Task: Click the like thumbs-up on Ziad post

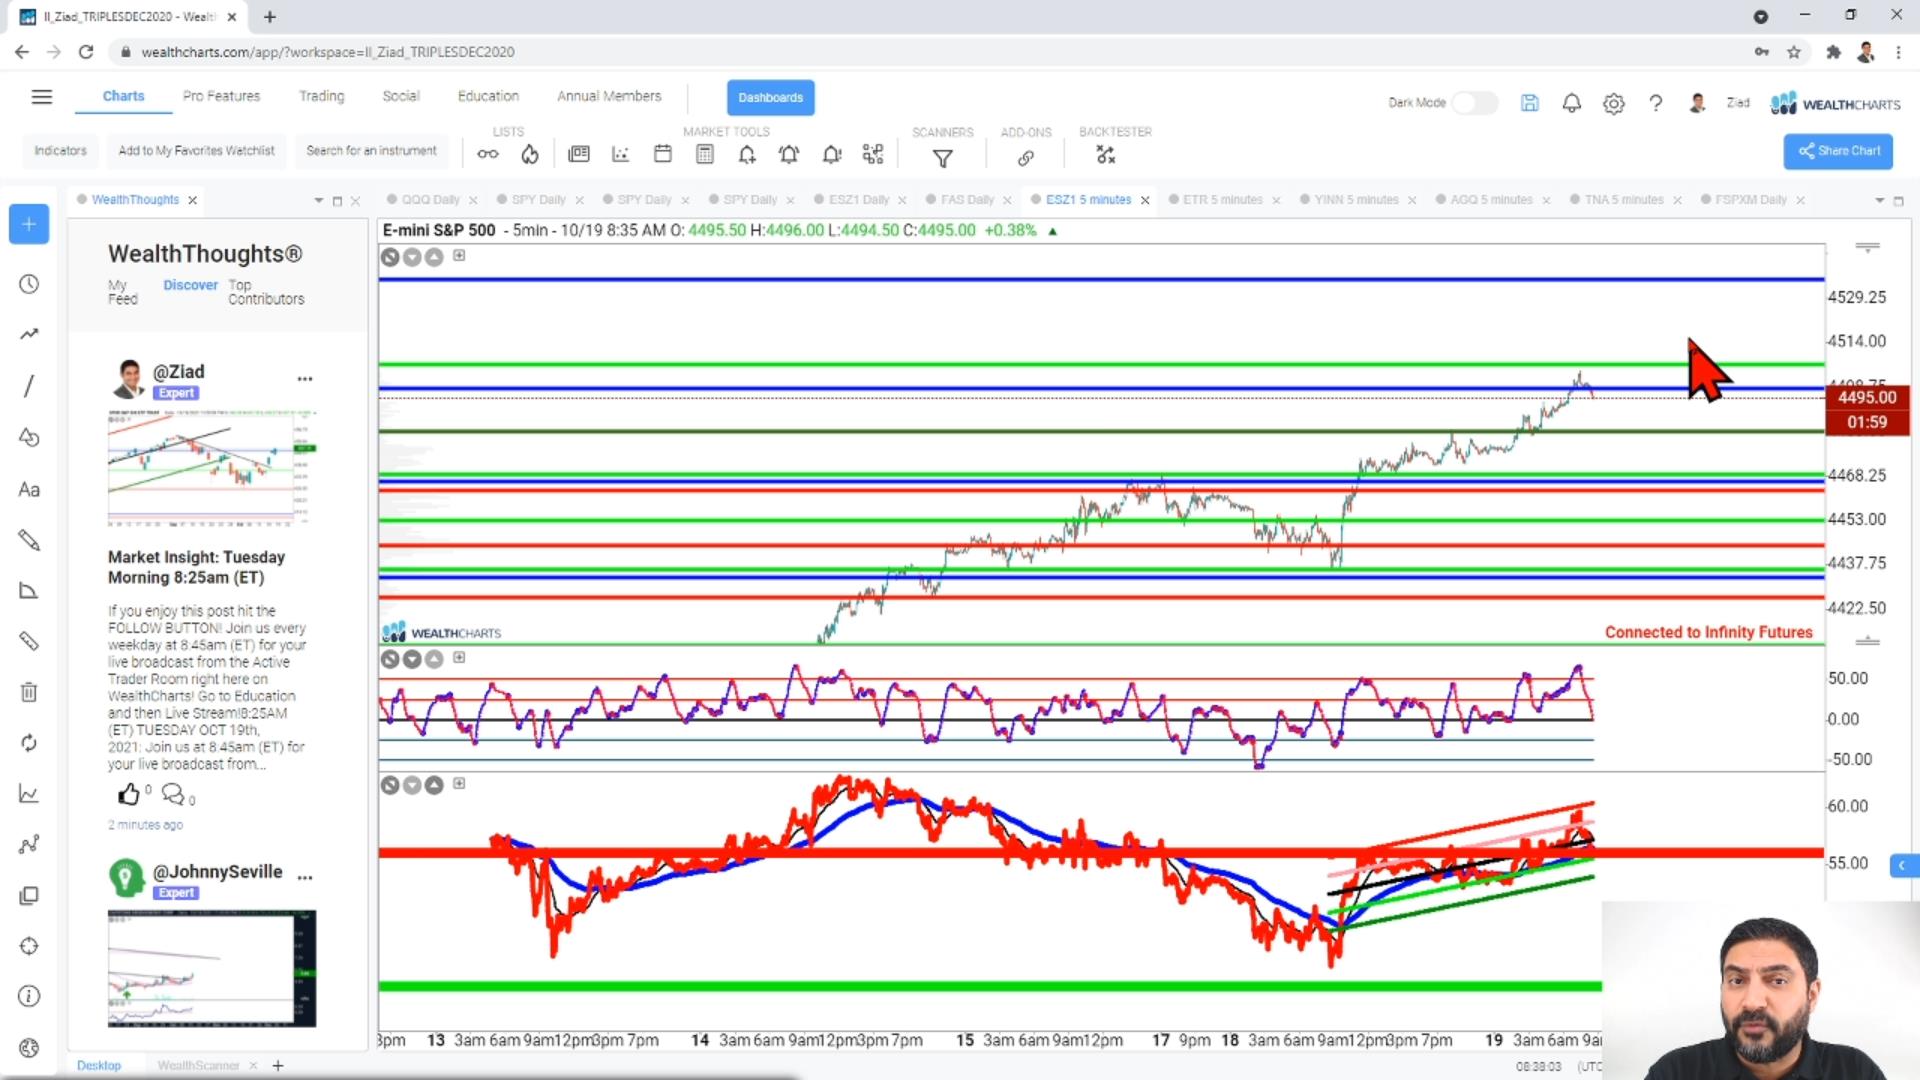Action: 128,795
